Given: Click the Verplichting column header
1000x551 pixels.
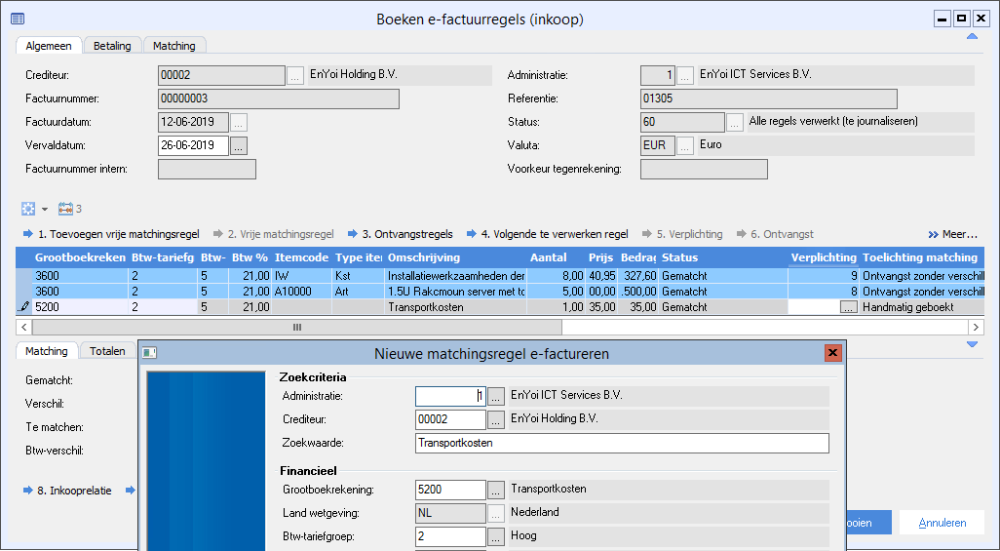Looking at the screenshot, I should (823, 258).
